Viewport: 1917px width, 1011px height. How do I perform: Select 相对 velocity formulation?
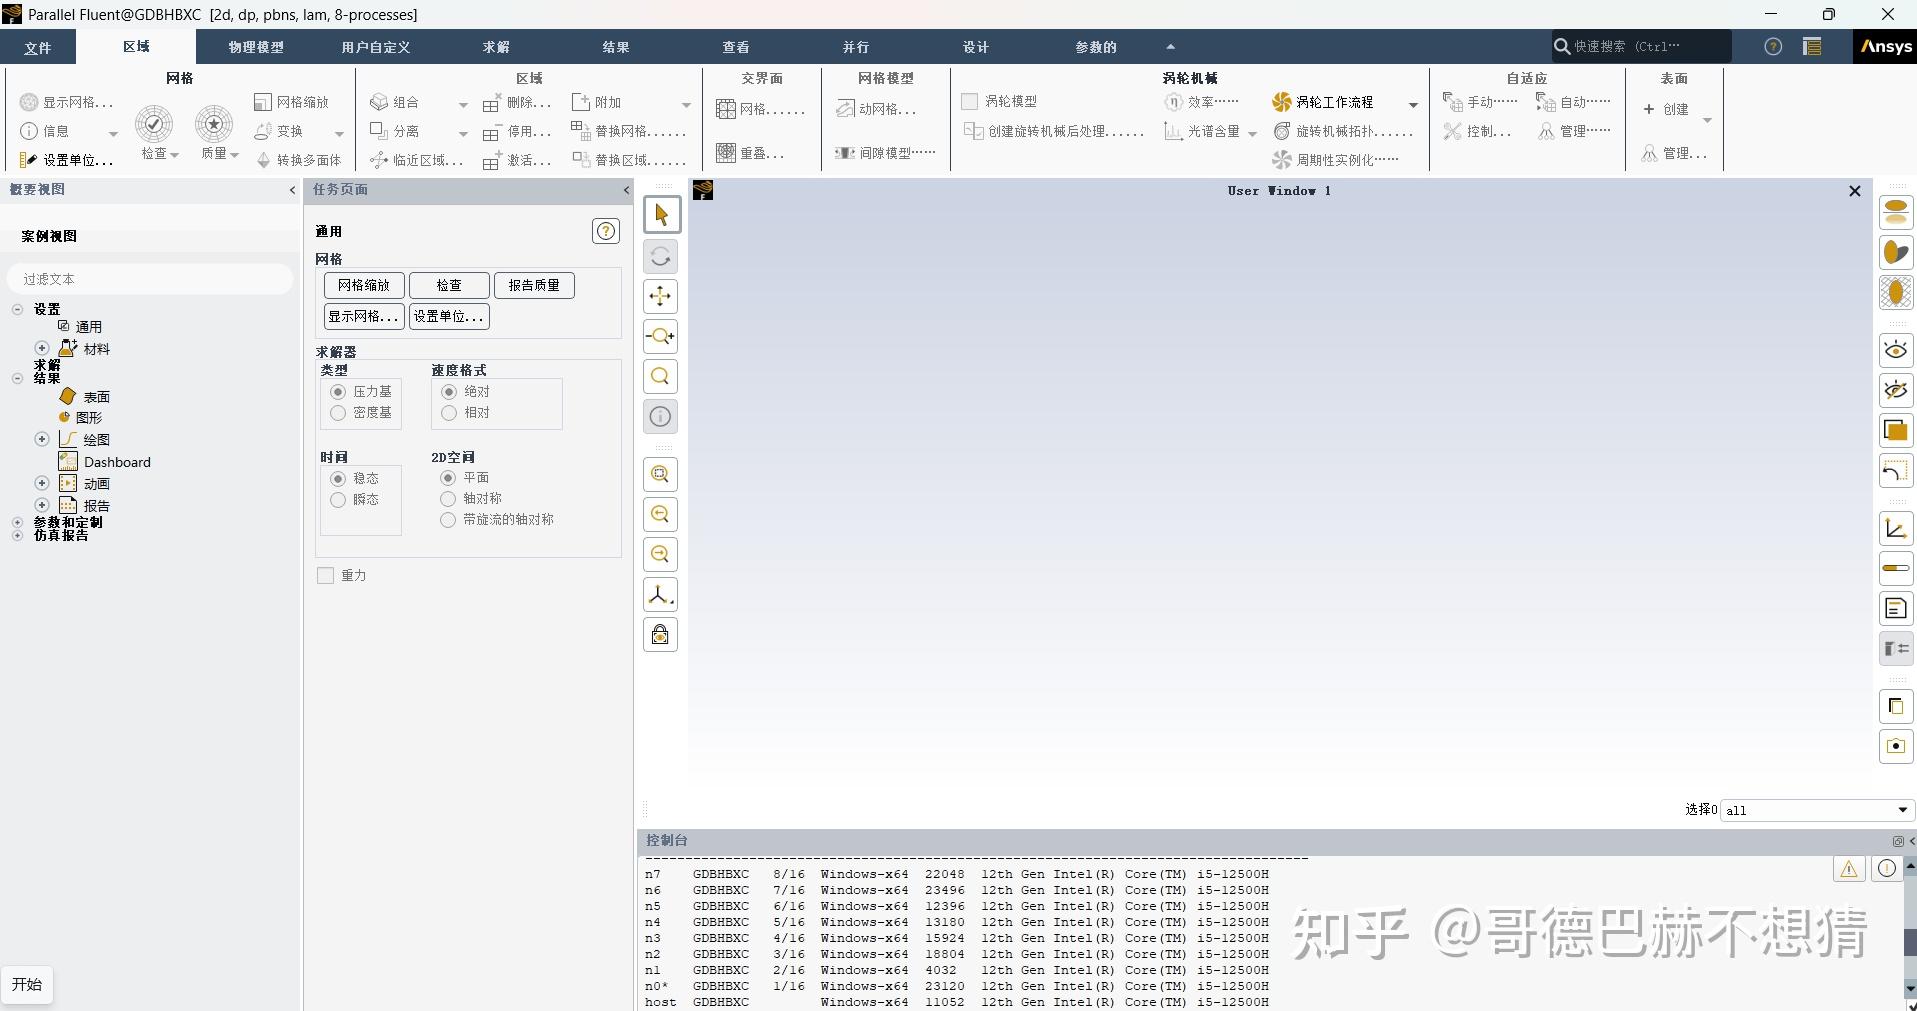[449, 413]
